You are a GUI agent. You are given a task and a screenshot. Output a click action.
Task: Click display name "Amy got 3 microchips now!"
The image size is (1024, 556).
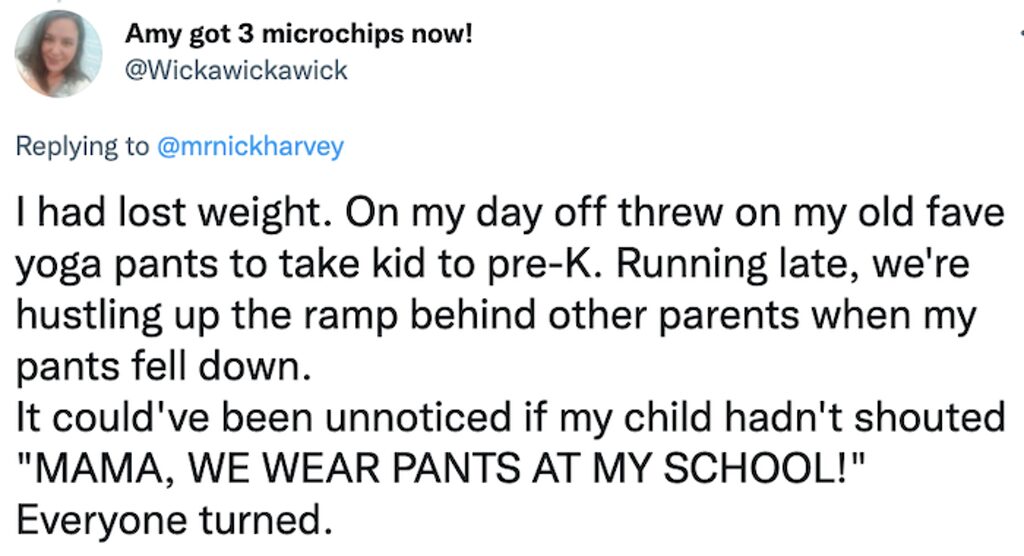(298, 34)
